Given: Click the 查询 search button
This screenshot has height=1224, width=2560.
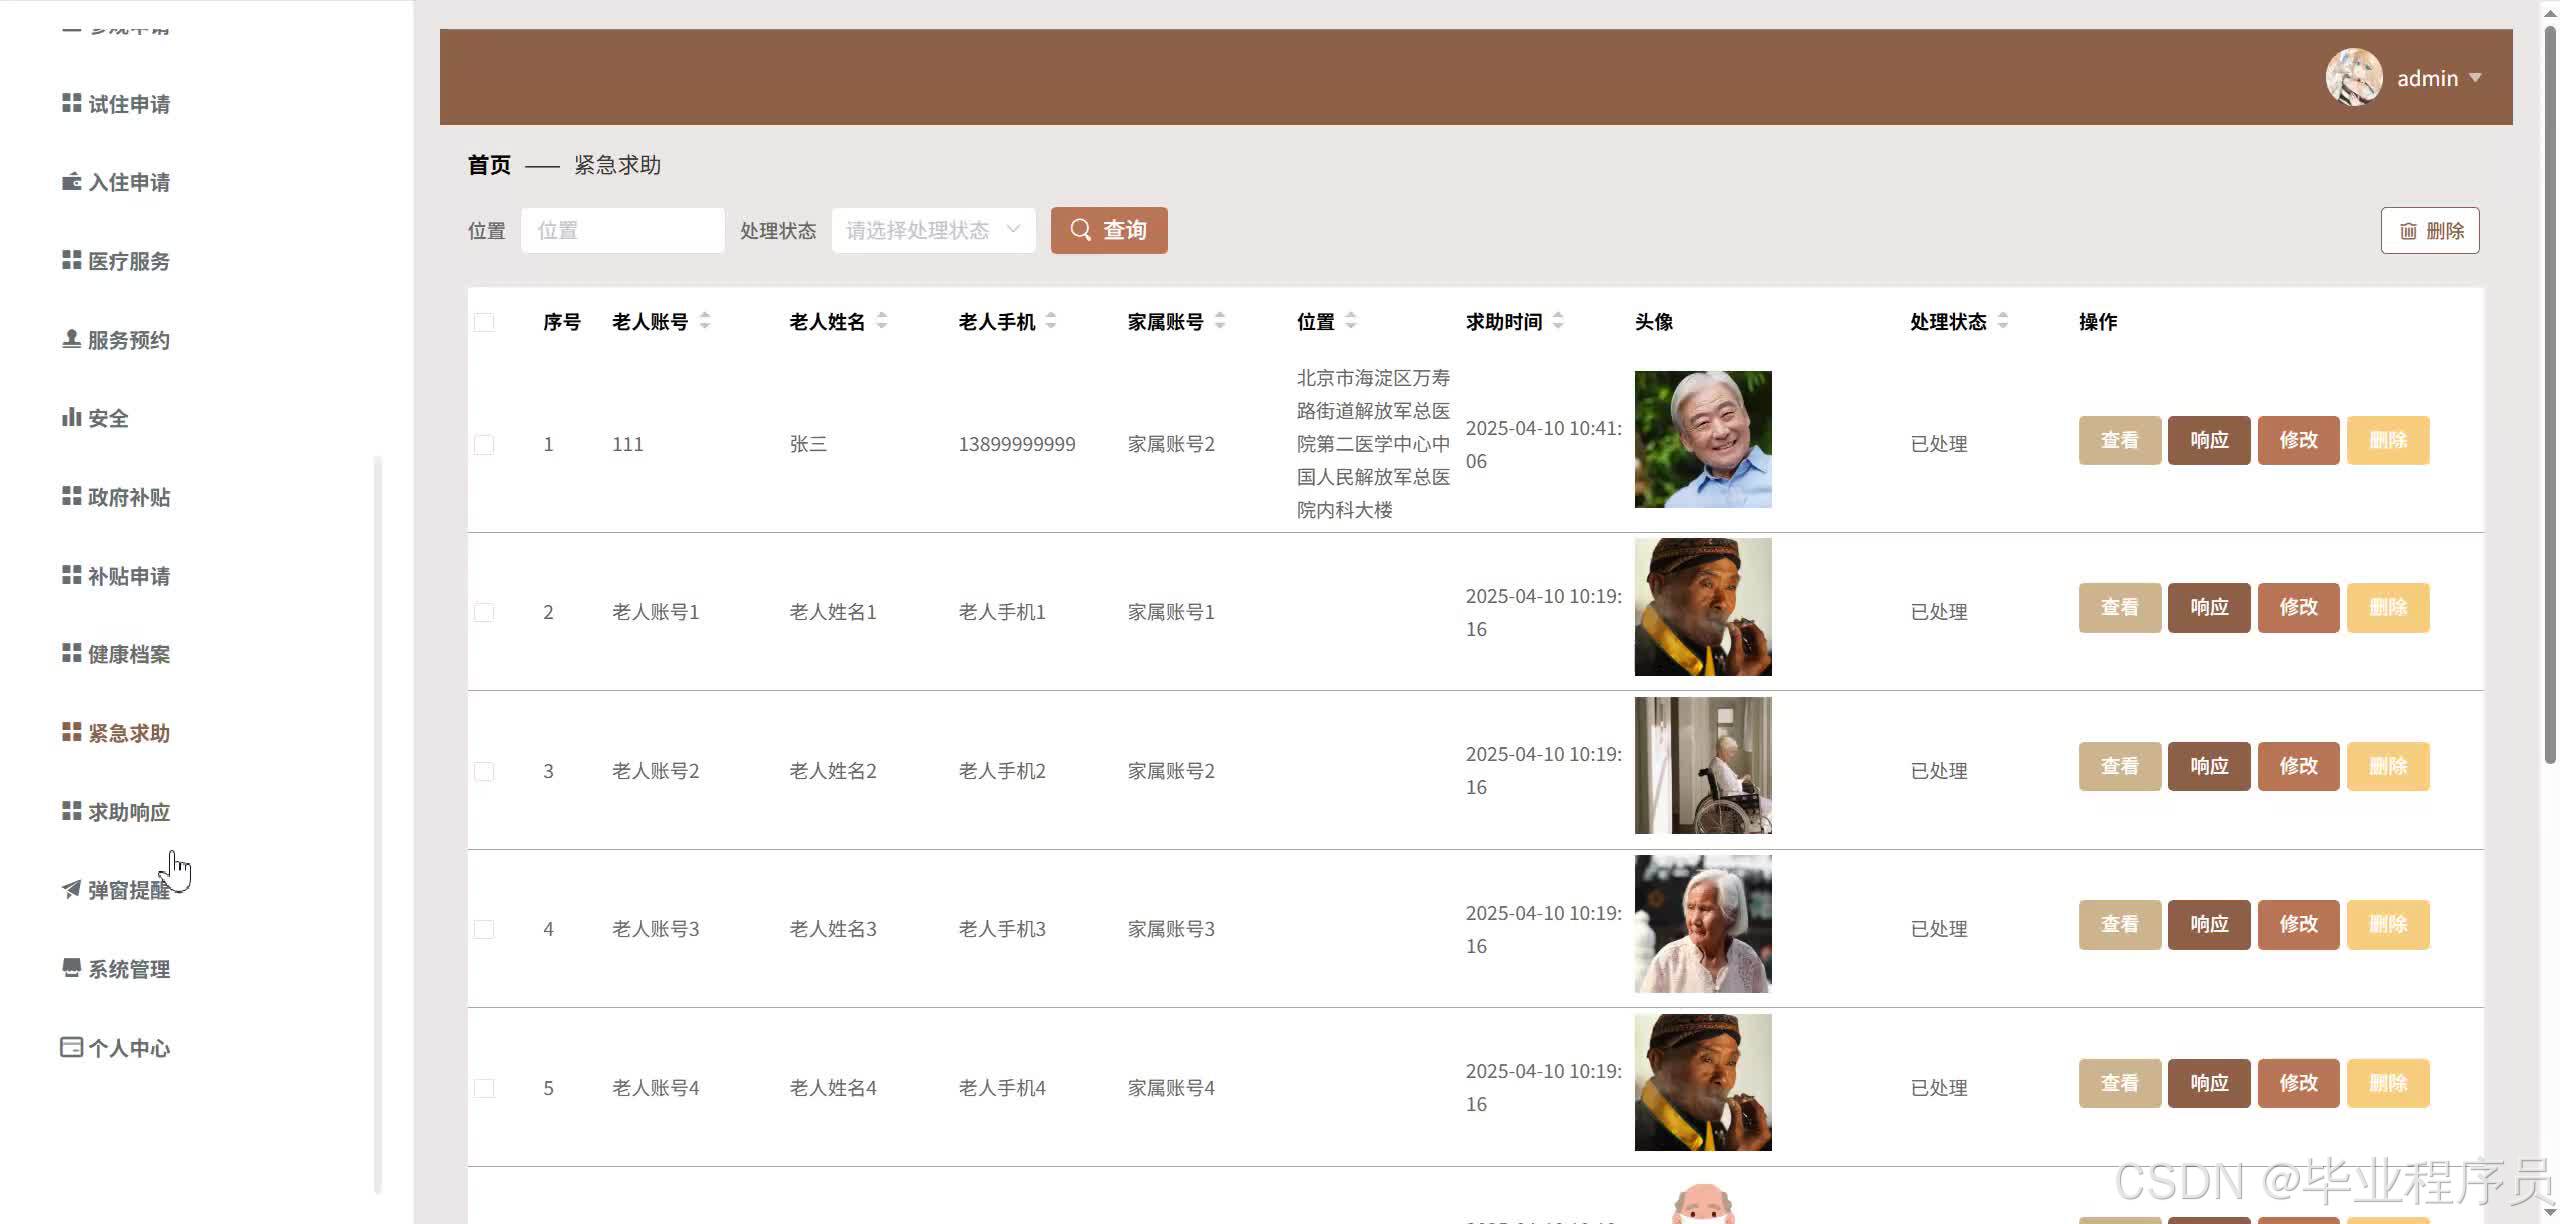Looking at the screenshot, I should 1108,230.
